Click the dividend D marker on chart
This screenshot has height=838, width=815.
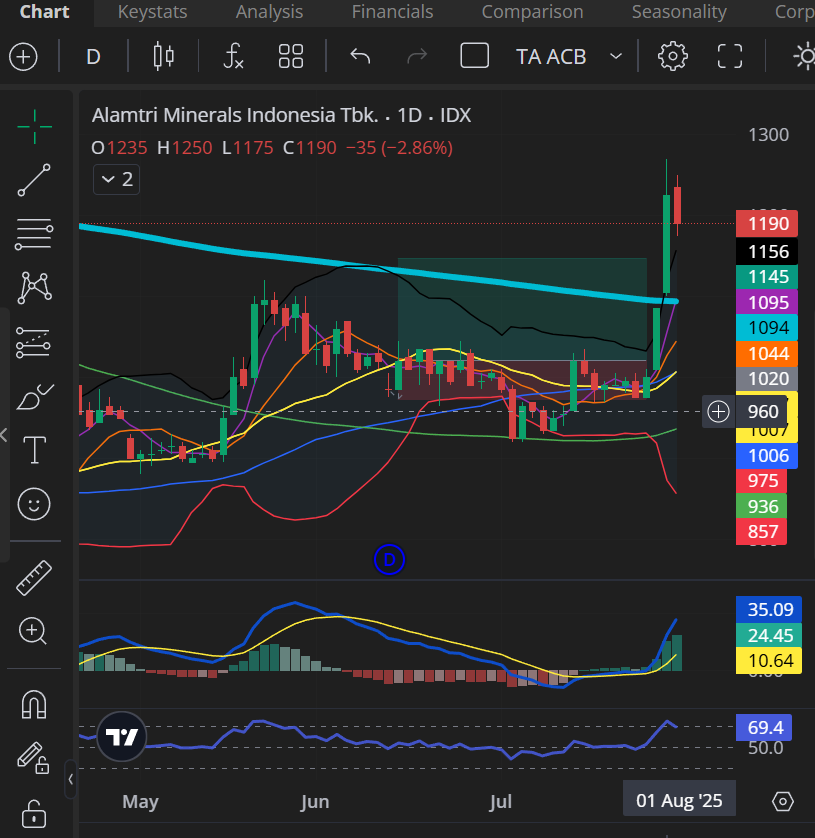389,560
